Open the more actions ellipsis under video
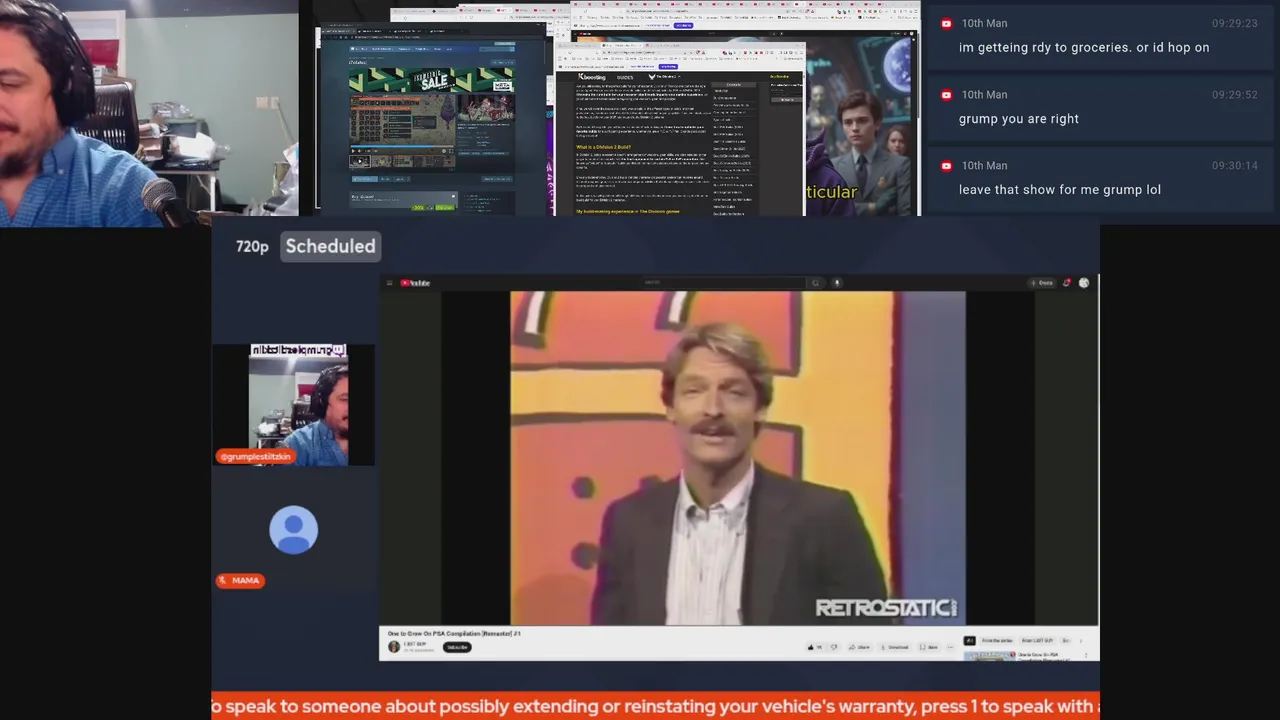The height and width of the screenshot is (720, 1280). (950, 647)
